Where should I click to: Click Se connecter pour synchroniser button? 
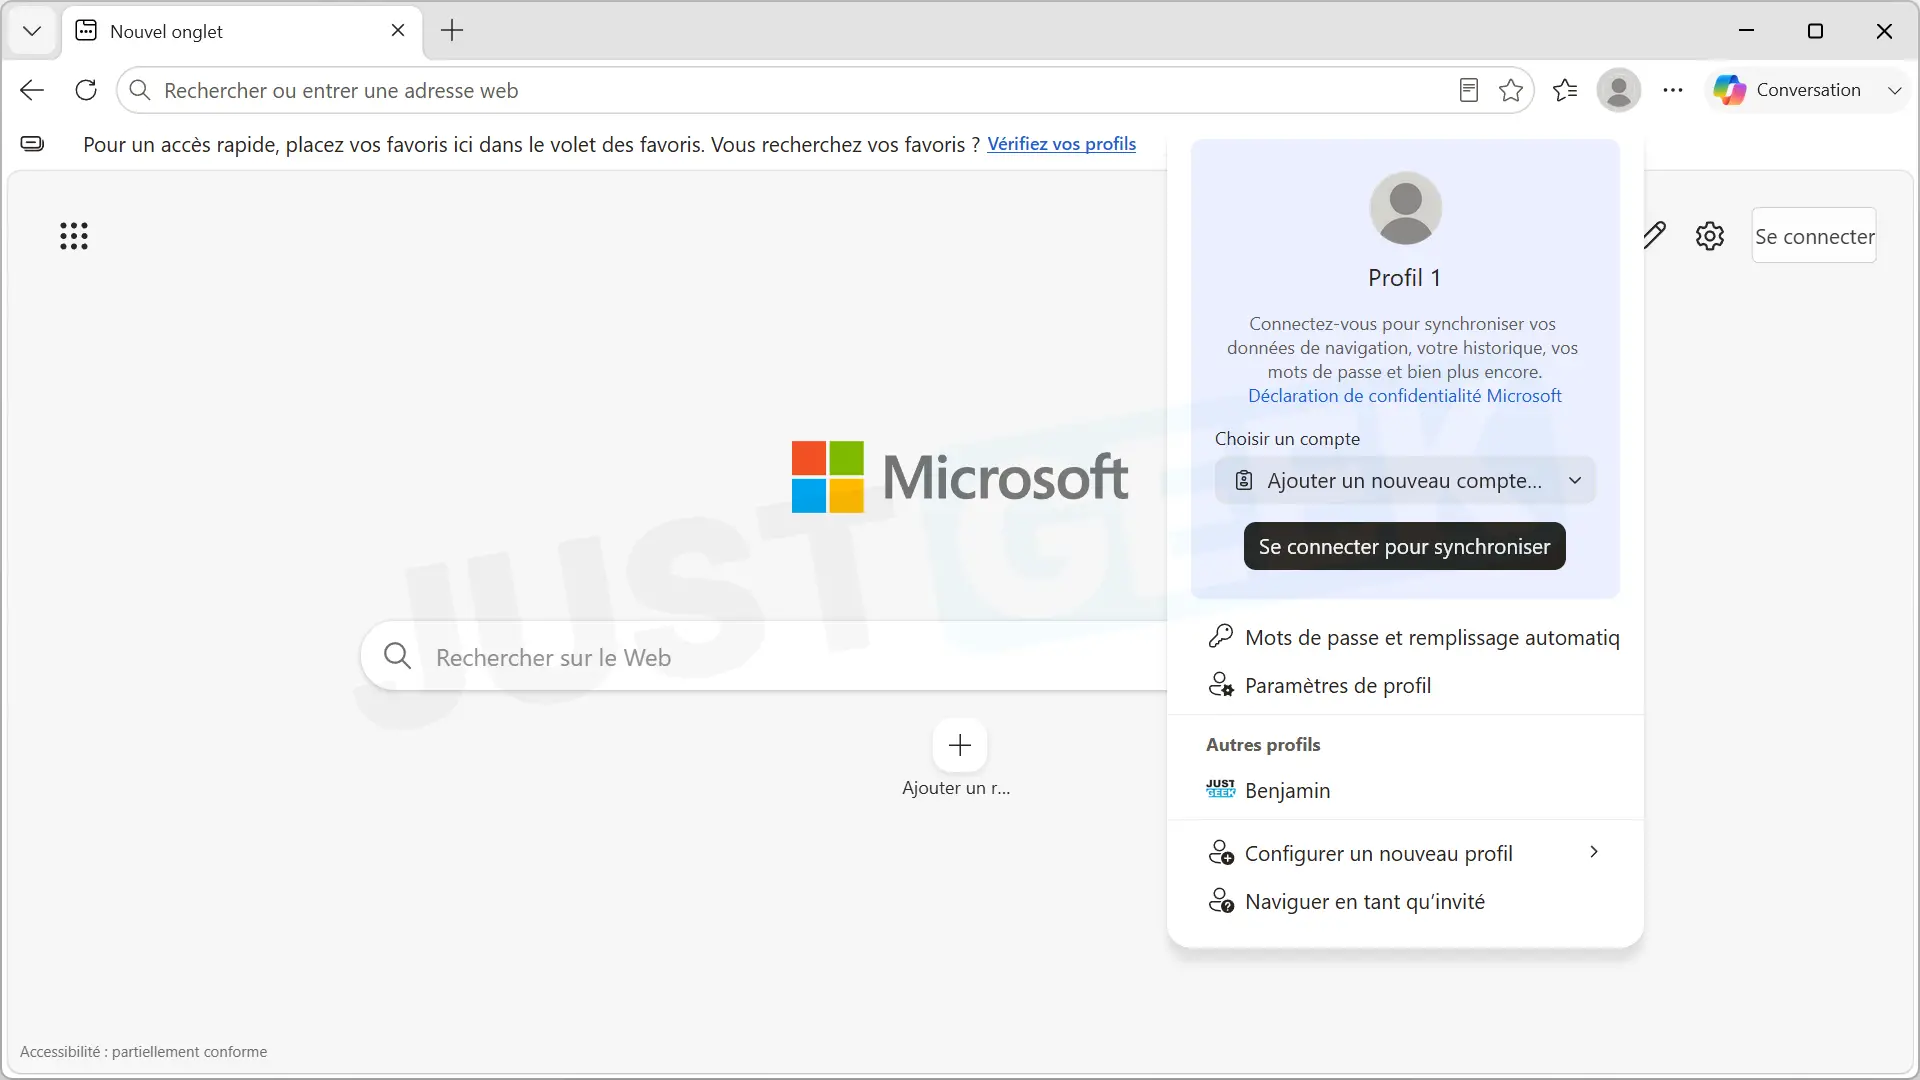pos(1404,546)
